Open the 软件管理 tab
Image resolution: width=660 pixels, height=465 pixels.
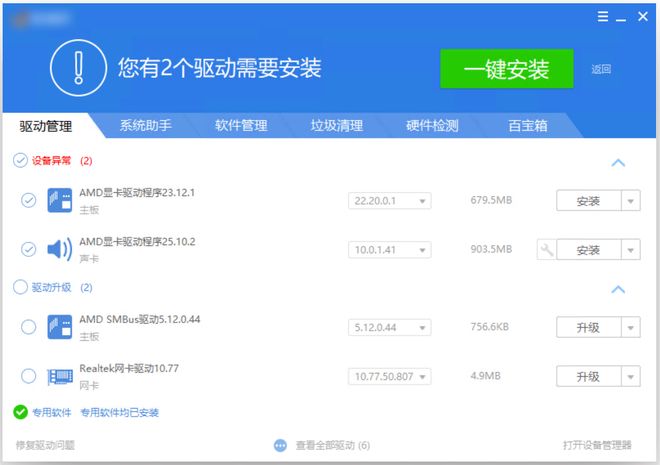(x=241, y=125)
